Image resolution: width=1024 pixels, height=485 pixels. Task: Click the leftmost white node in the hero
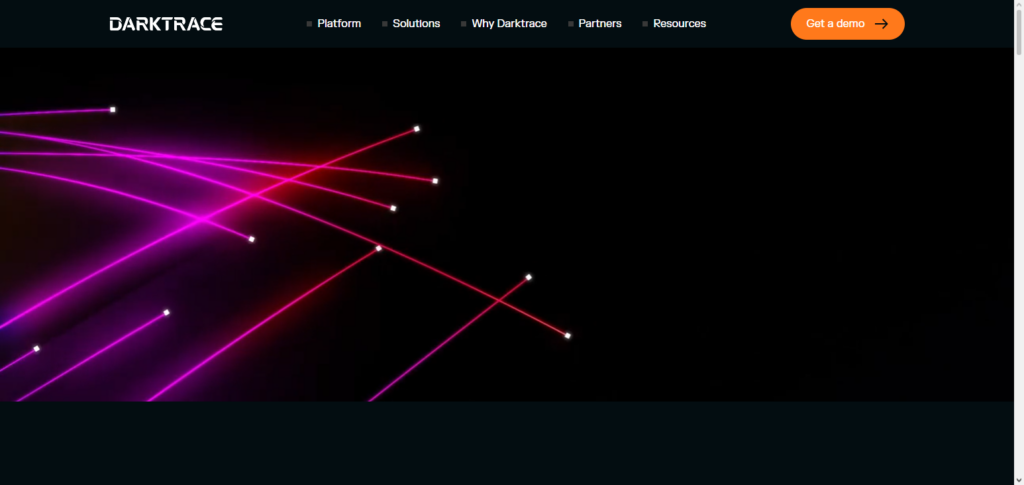(x=36, y=348)
